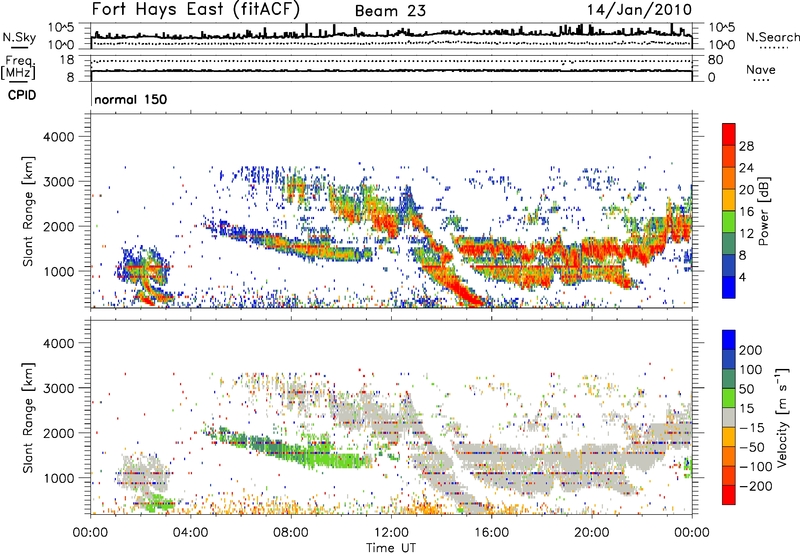Select the 'Beam 23' header text
Image resolution: width=800 pixels, height=554 pixels.
coord(390,11)
